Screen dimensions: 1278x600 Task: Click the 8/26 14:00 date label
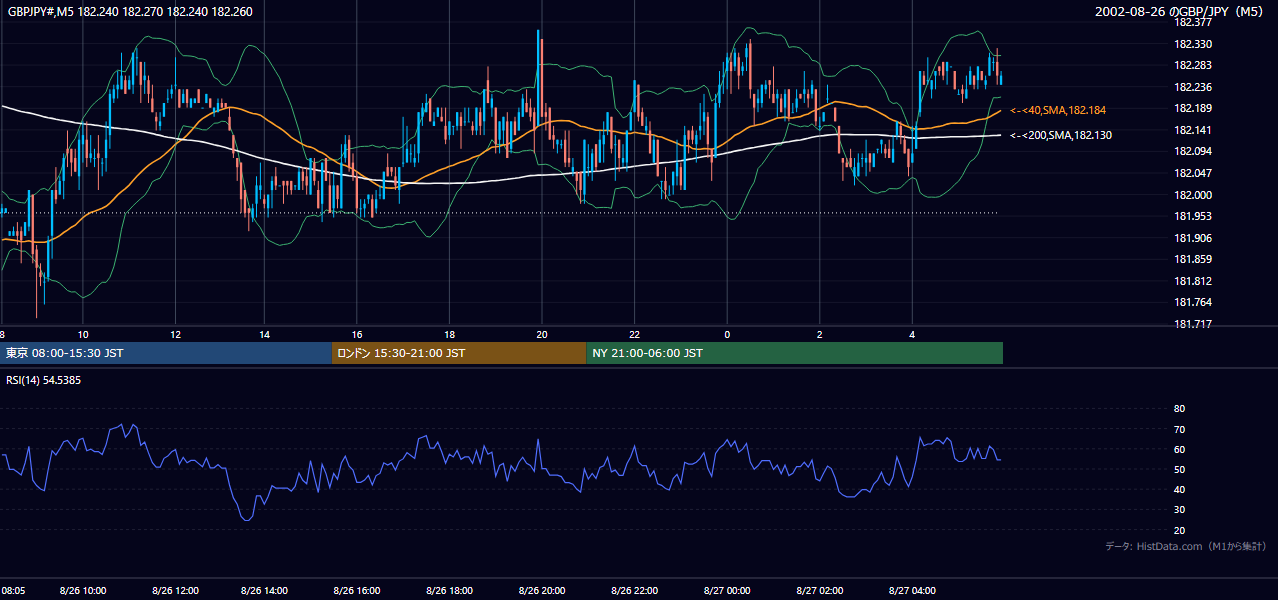coord(266,591)
